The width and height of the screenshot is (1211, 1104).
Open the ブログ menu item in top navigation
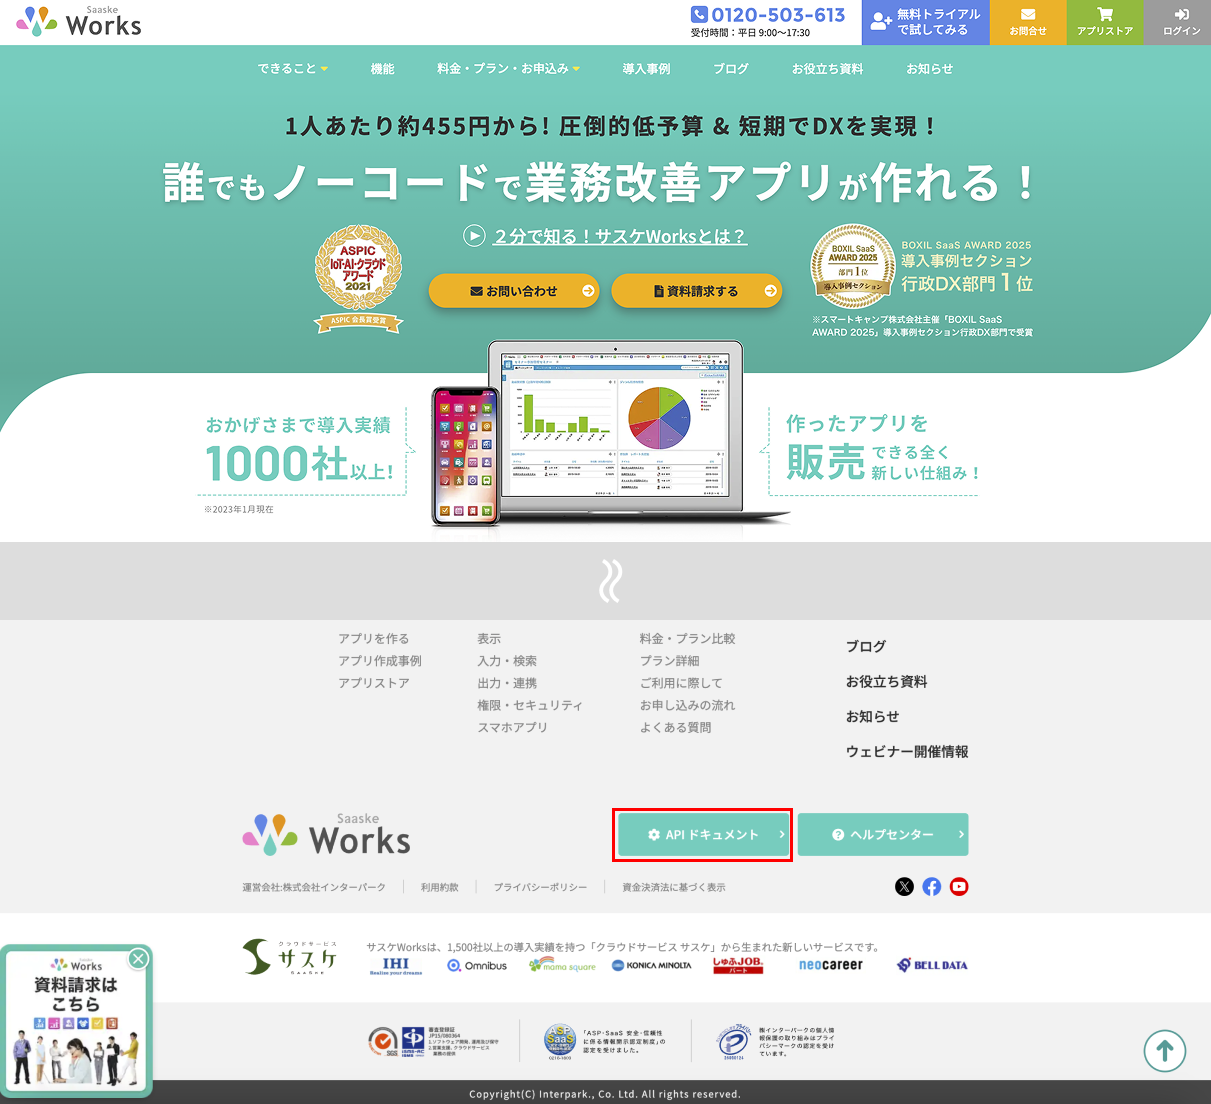coord(731,69)
